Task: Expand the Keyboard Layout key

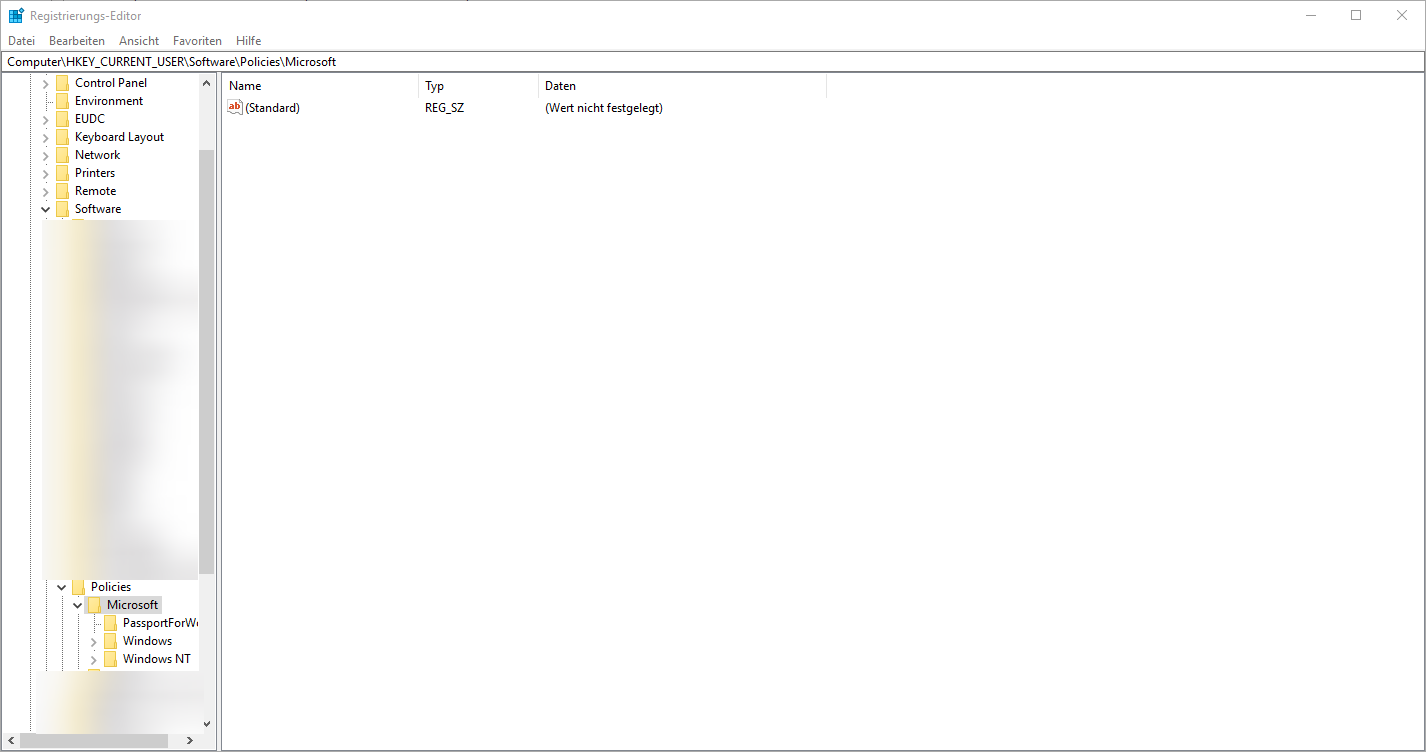Action: 45,137
